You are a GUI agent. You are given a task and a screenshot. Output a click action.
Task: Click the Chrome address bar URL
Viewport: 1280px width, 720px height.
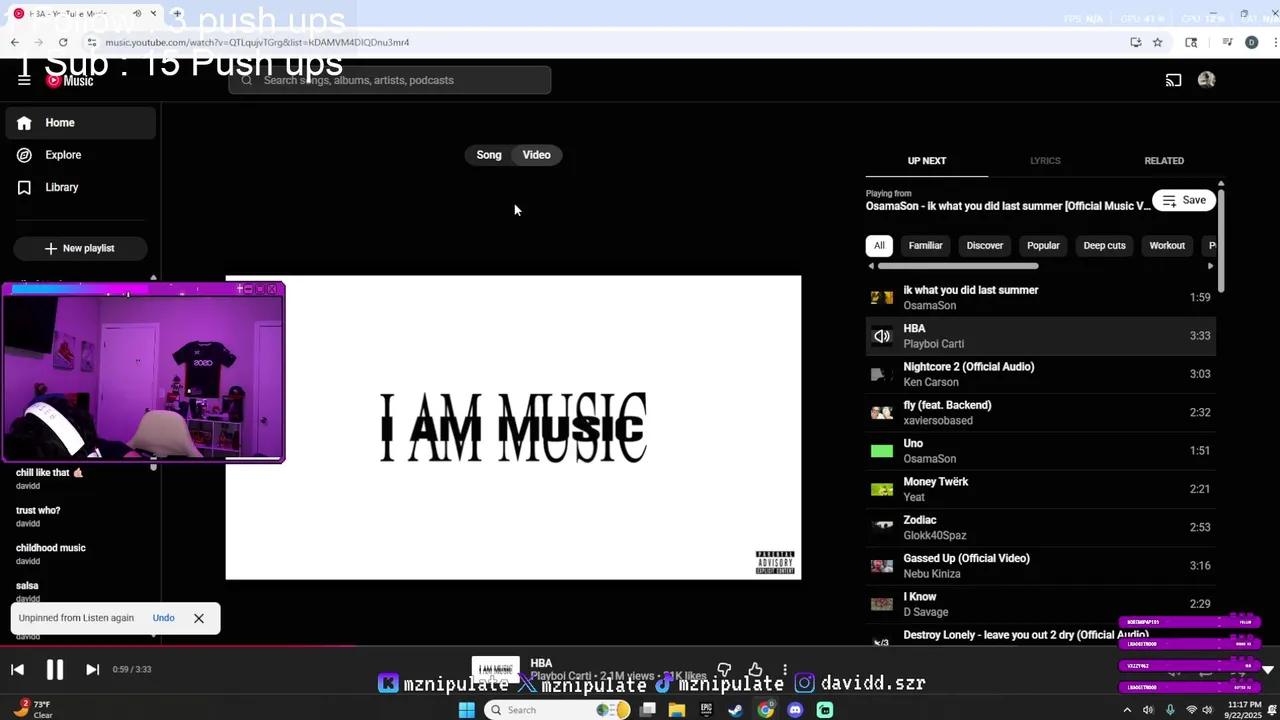(x=257, y=42)
